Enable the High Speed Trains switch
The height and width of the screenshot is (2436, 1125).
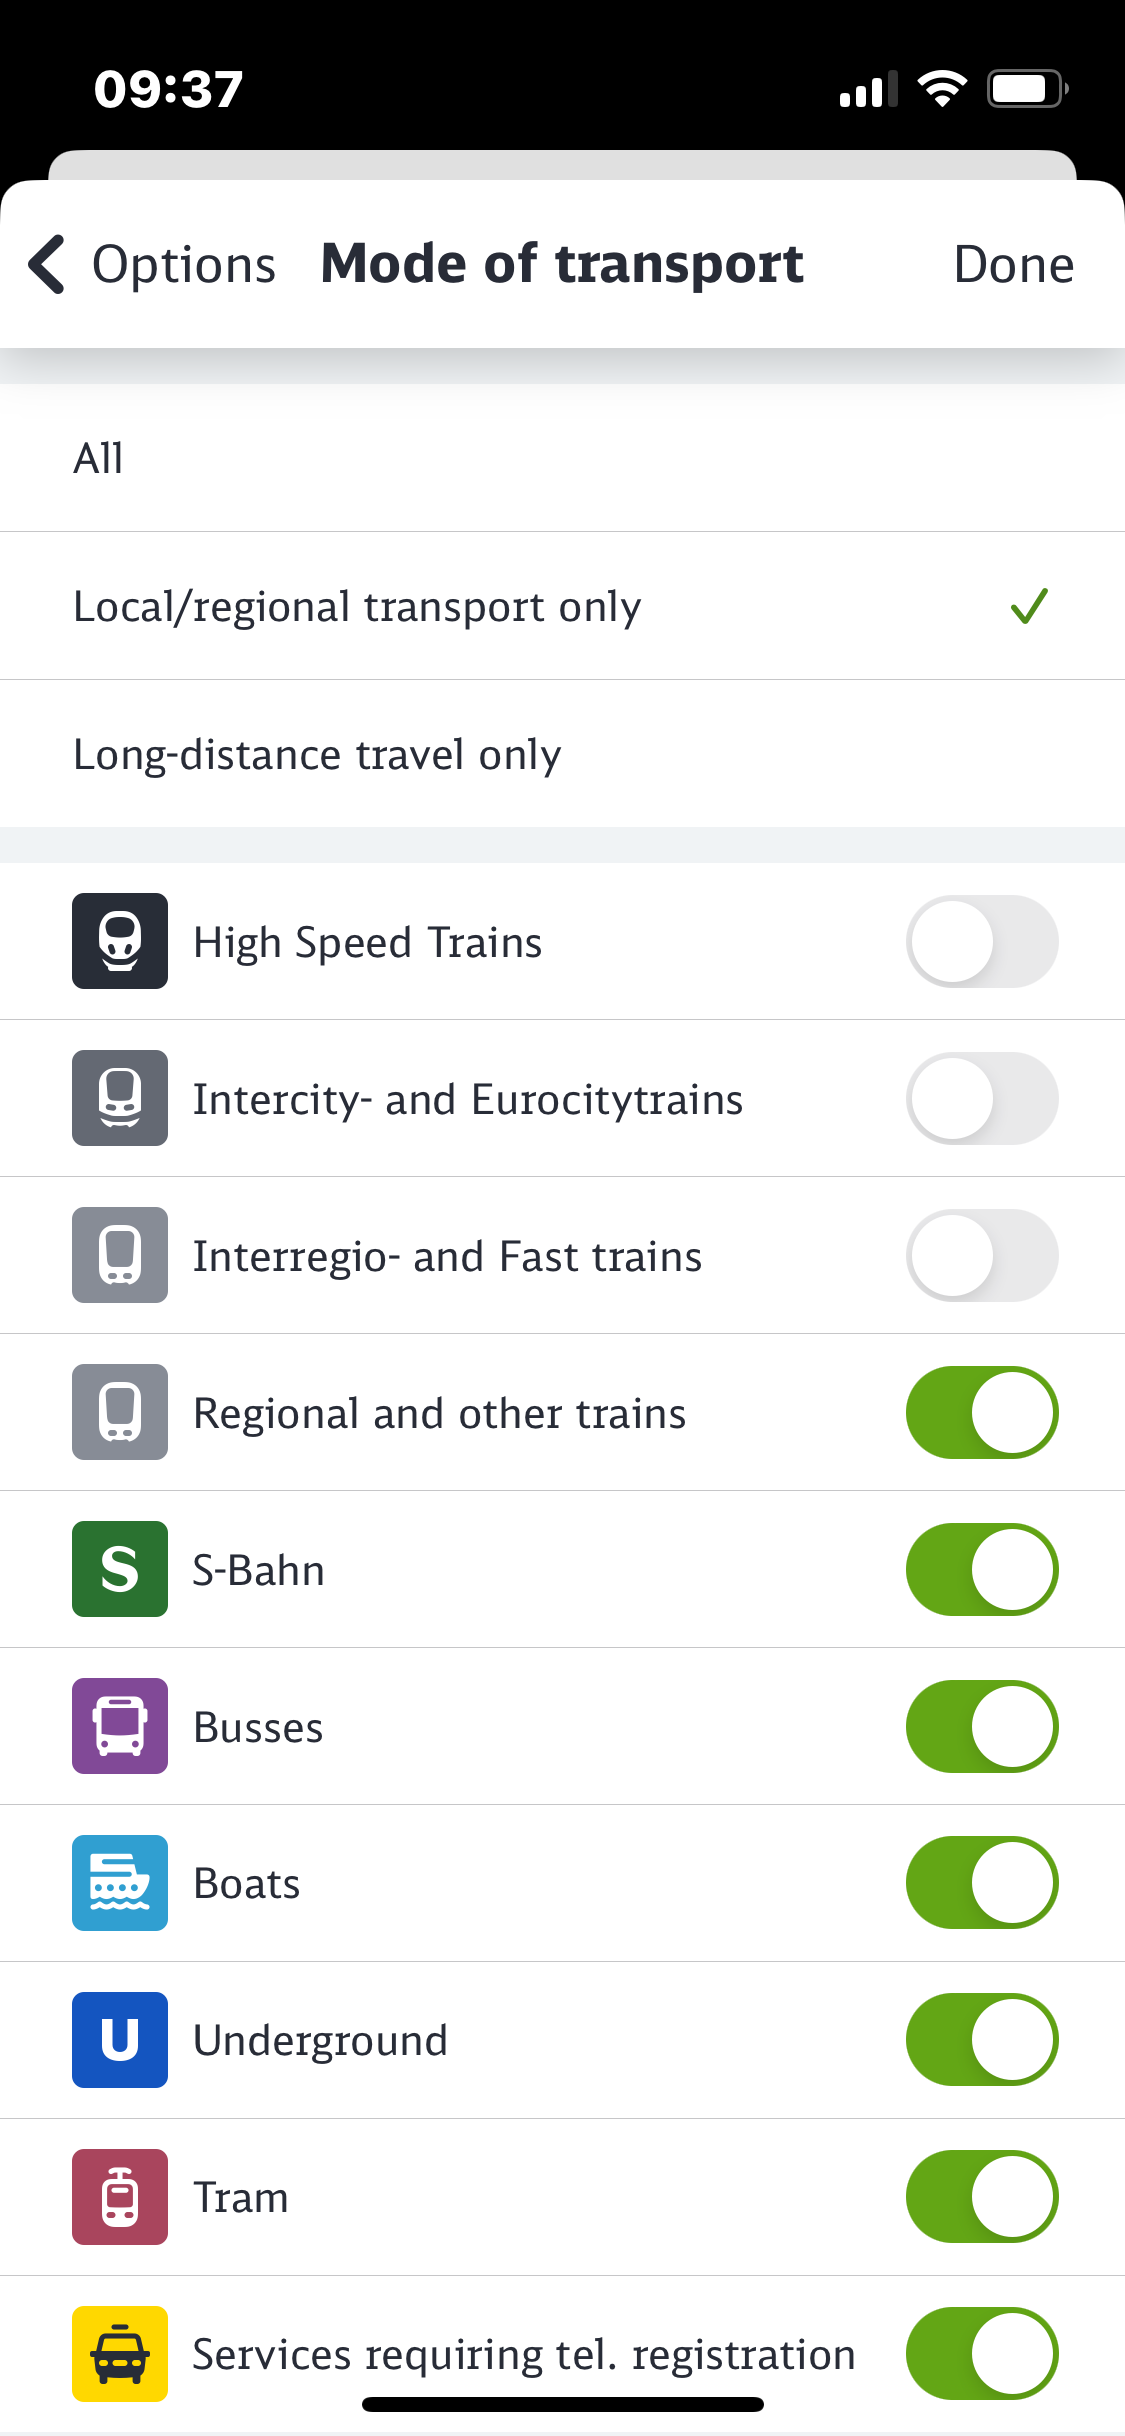pos(982,941)
